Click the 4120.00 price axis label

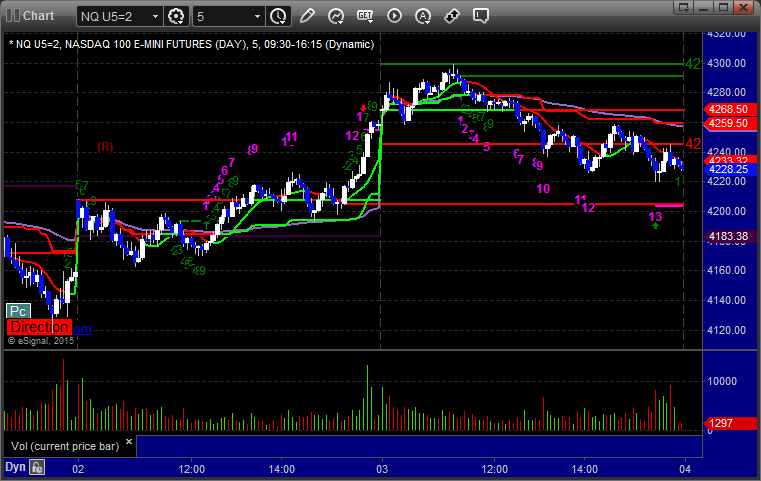click(727, 330)
